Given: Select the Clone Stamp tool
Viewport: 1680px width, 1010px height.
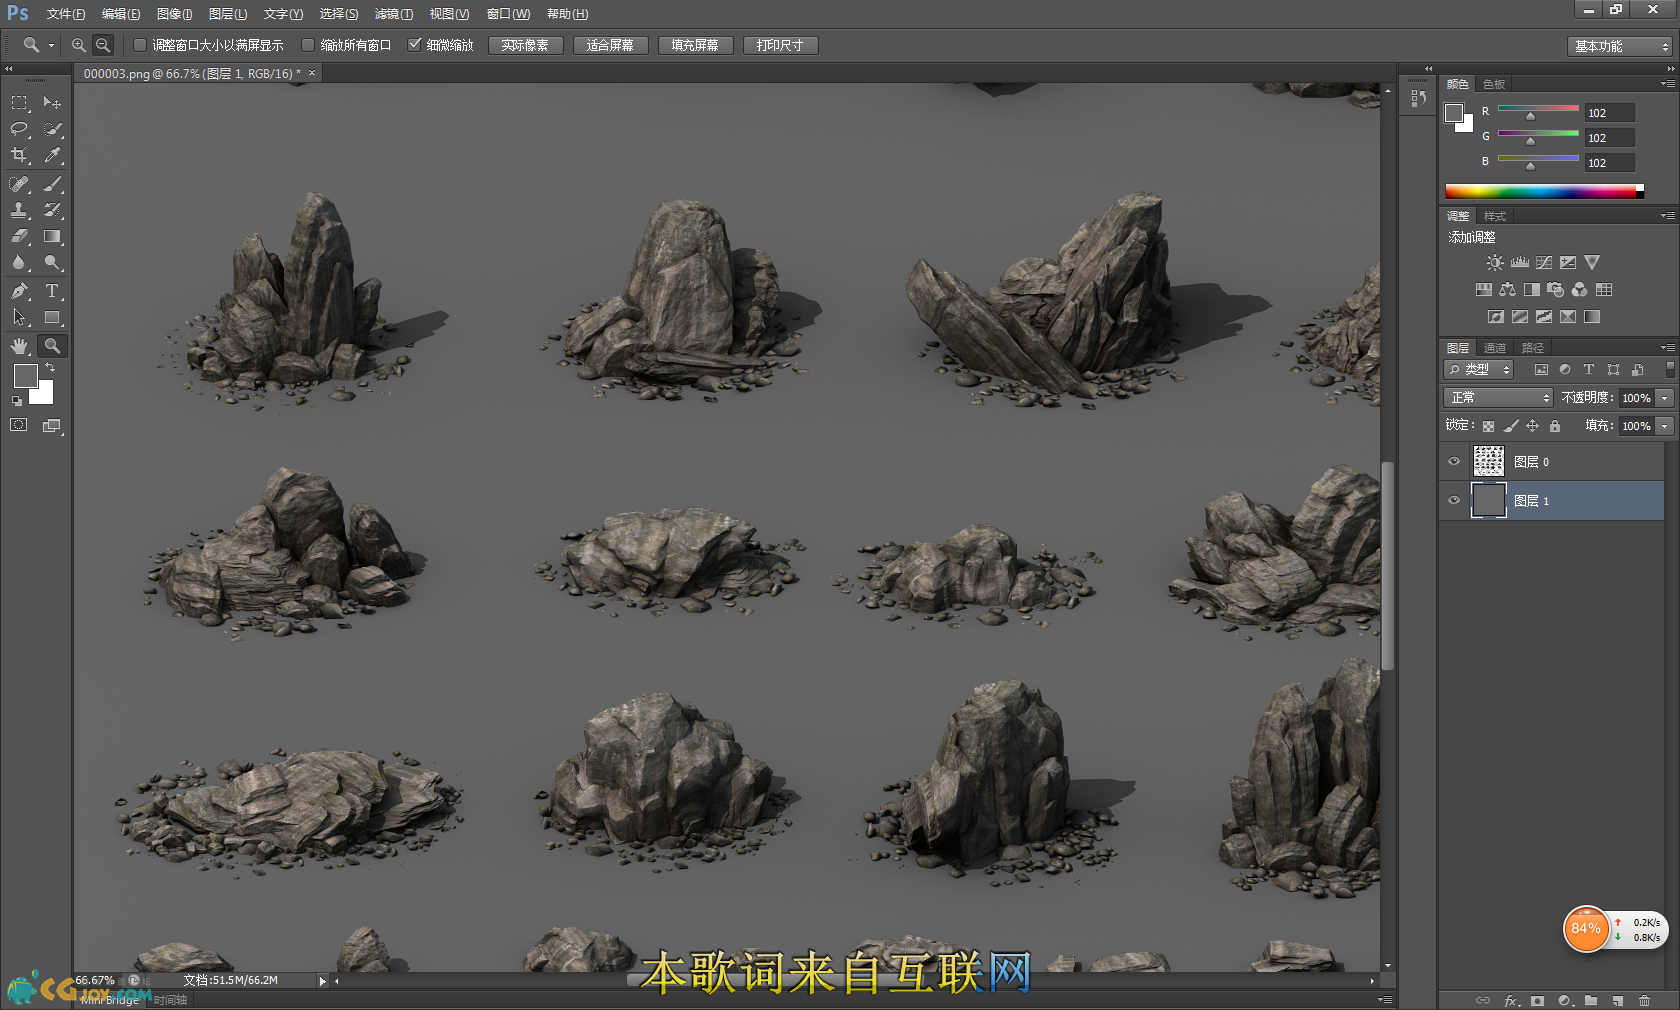Looking at the screenshot, I should (19, 210).
